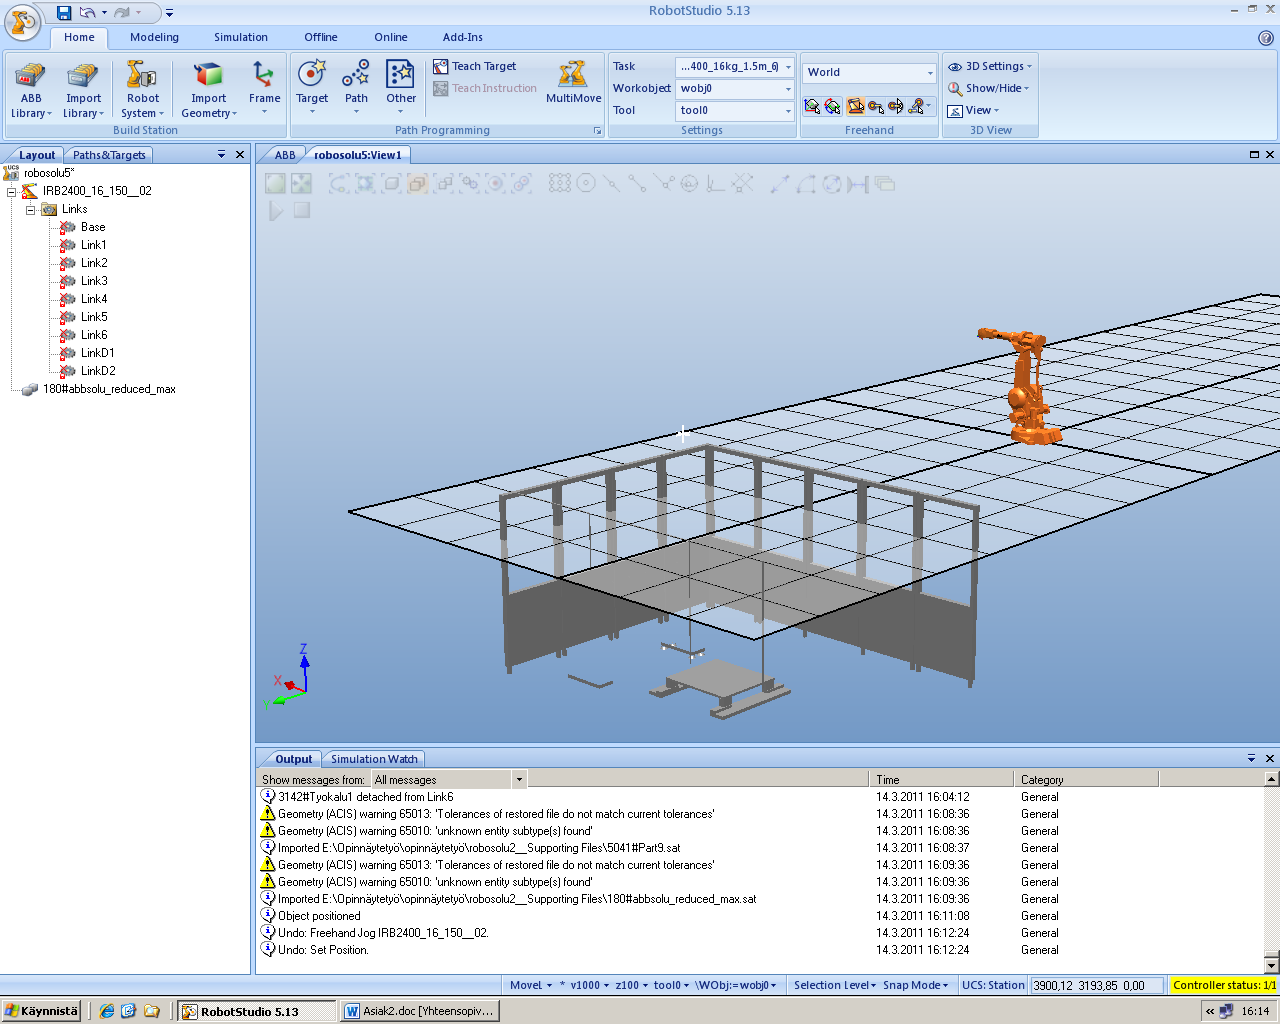Click the RobotStudio application orb button
Screen dimensions: 1280x1024
(21, 20)
